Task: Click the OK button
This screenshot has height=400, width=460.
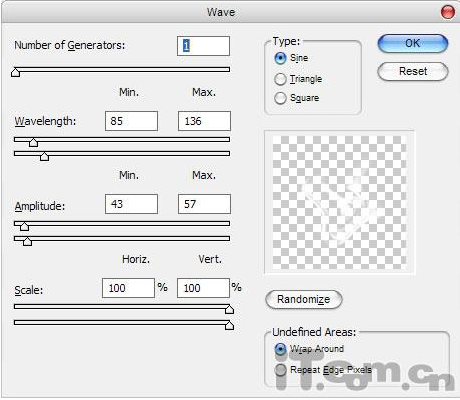Action: click(x=413, y=43)
